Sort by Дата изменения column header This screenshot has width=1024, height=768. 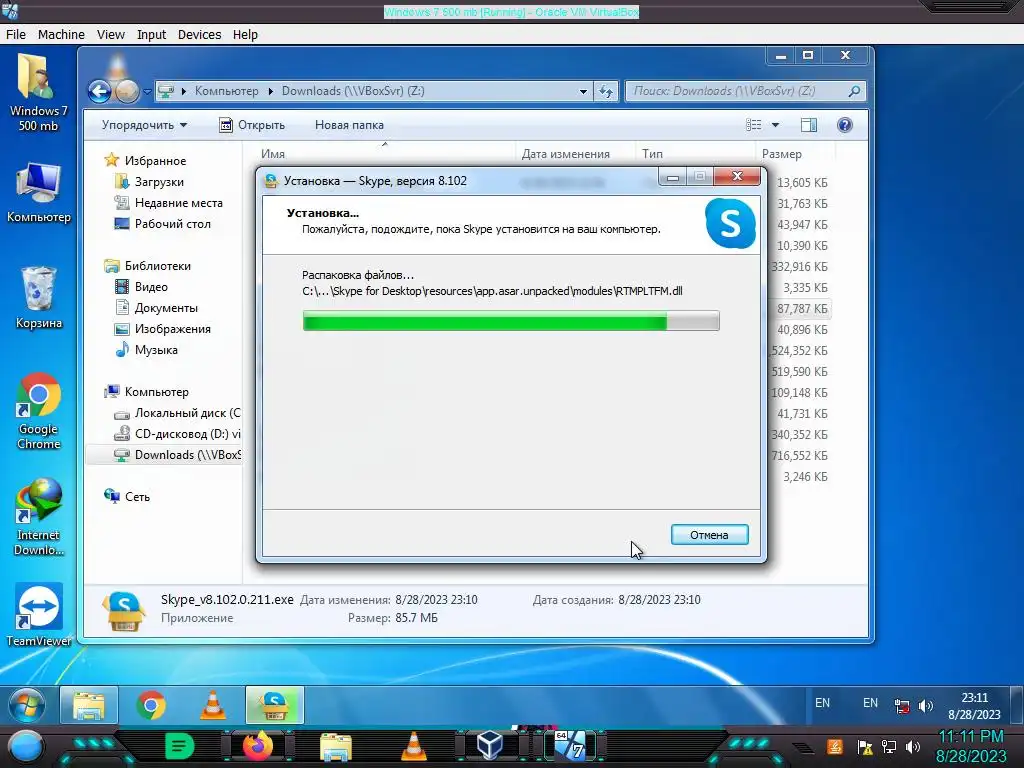(x=566, y=153)
